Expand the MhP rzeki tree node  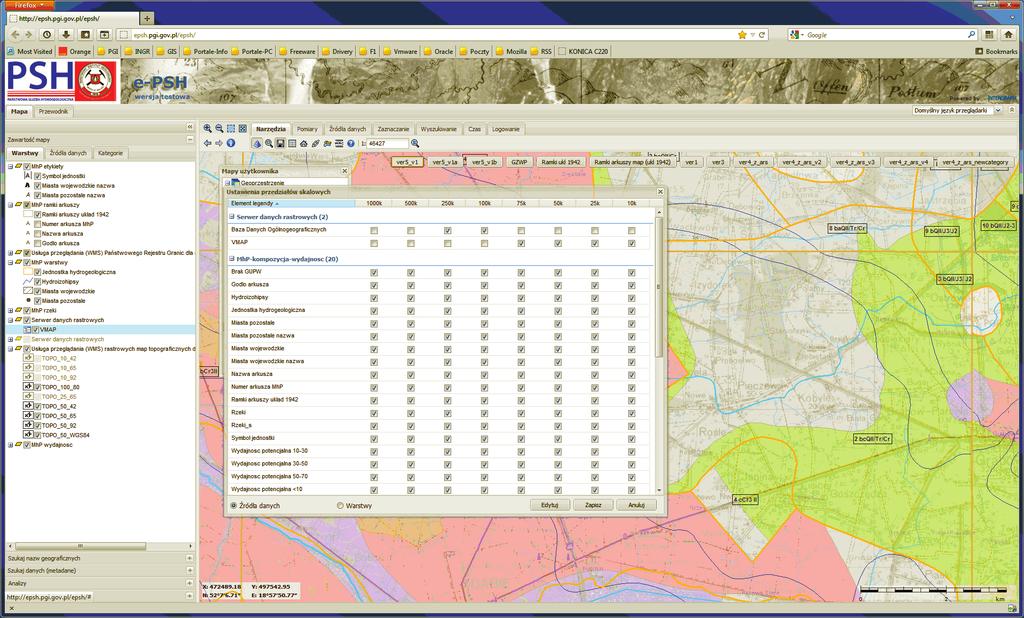[10, 310]
